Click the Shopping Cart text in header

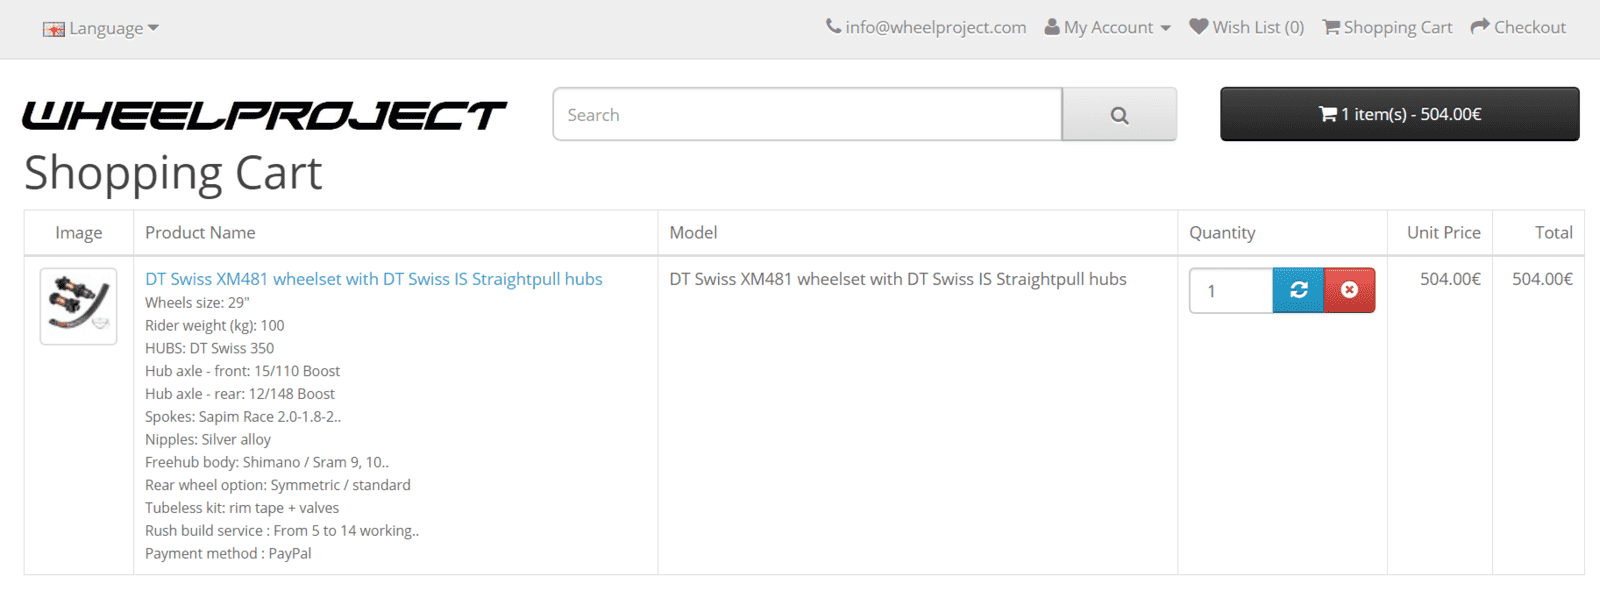coord(1397,27)
